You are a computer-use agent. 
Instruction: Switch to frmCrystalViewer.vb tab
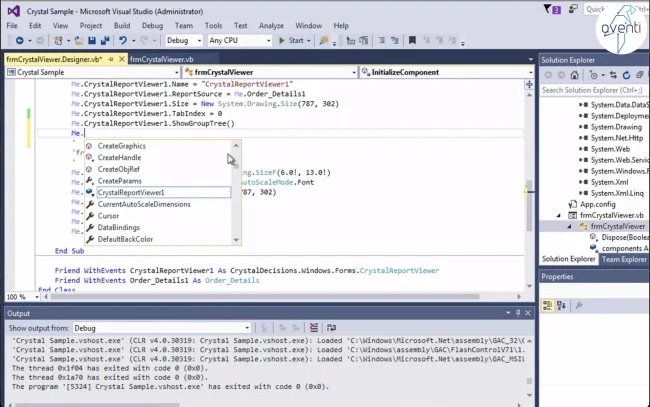162,59
